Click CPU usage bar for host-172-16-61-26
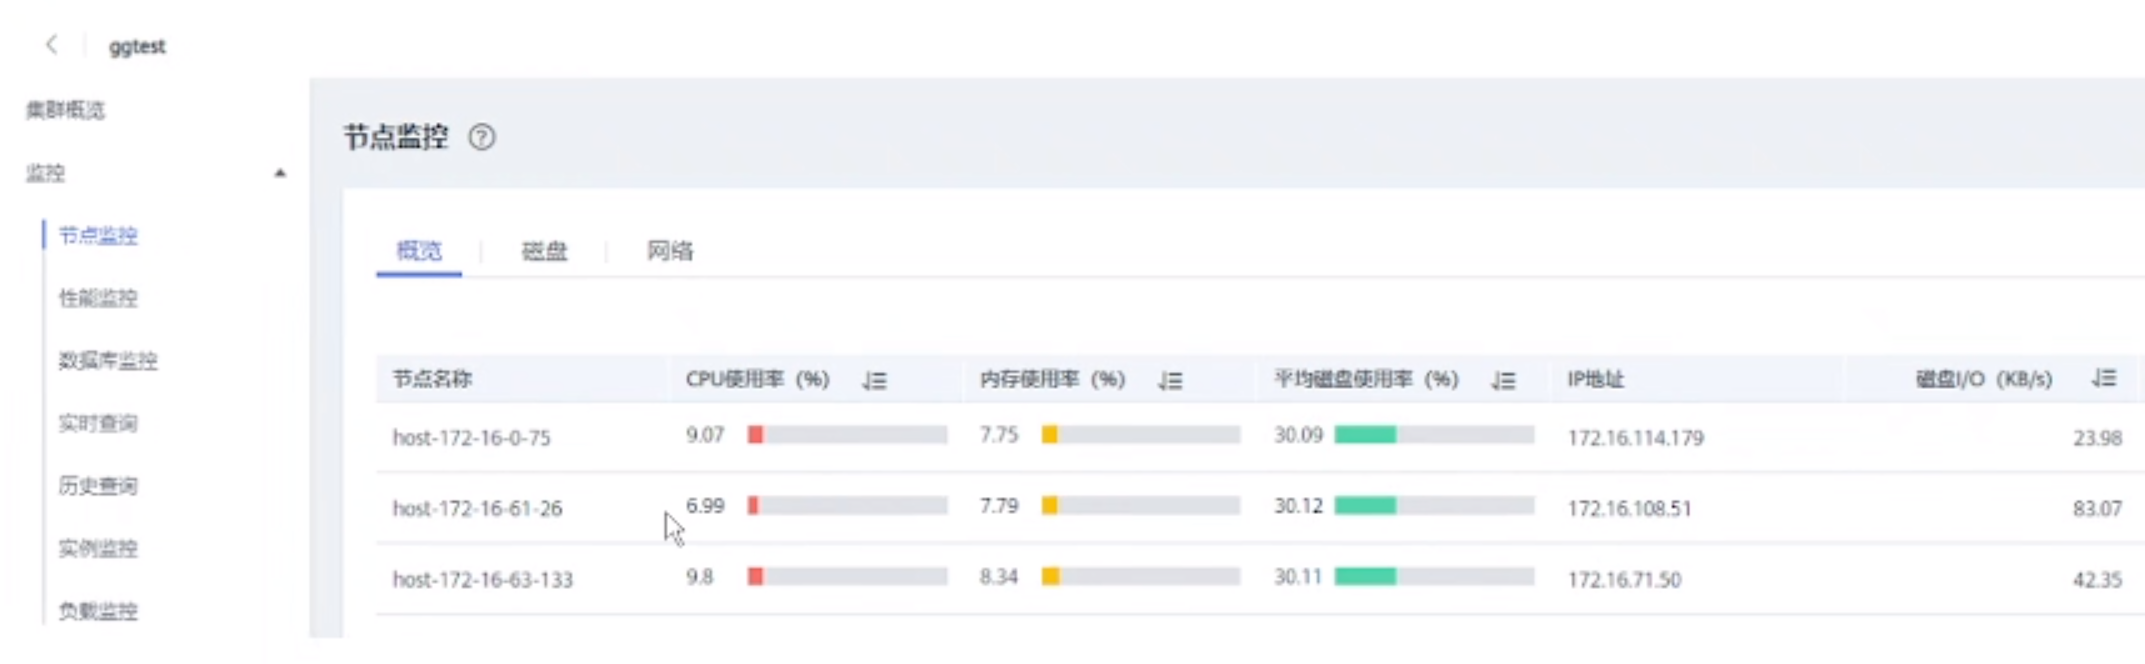 coord(847,506)
